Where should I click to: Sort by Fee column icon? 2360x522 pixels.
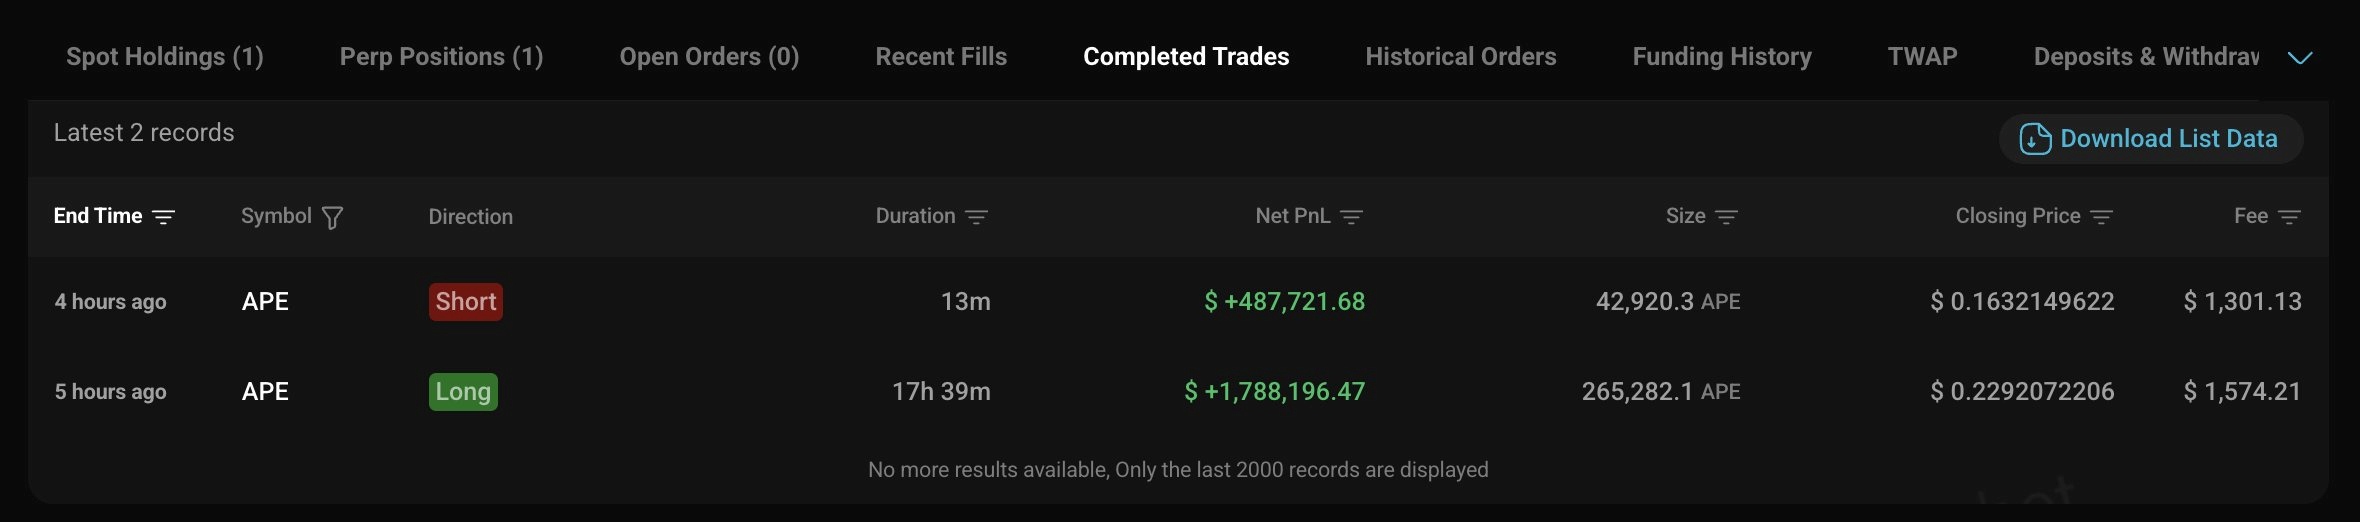2289,217
